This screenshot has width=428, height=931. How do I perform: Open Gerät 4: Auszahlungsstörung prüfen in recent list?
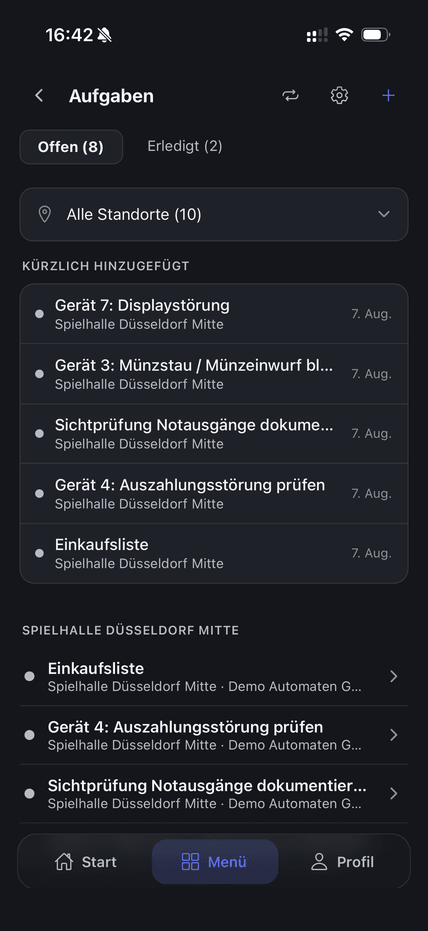point(214,493)
